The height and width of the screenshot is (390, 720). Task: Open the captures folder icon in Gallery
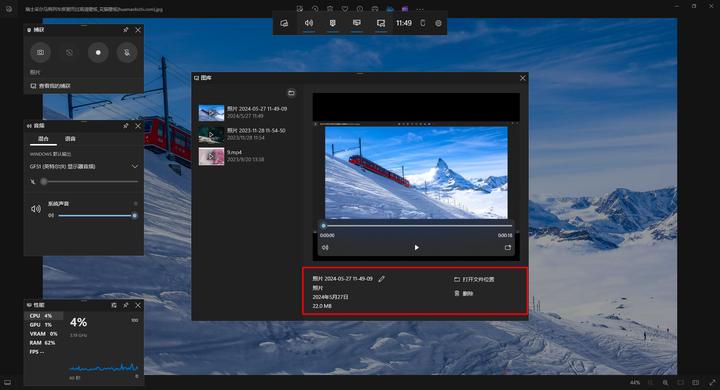coord(291,93)
